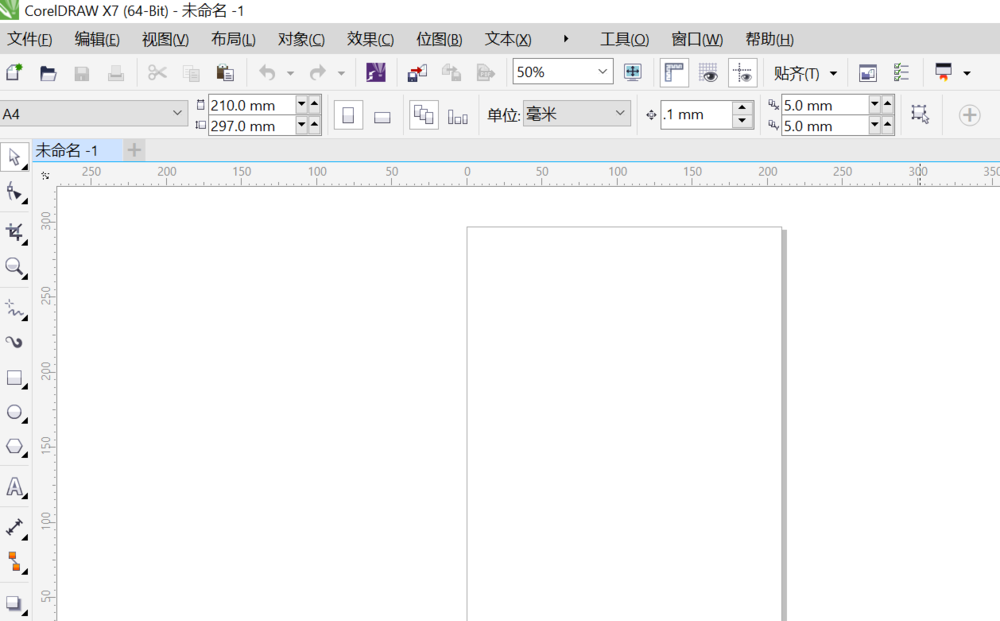Open the 文本(X) menu

[x=508, y=39]
